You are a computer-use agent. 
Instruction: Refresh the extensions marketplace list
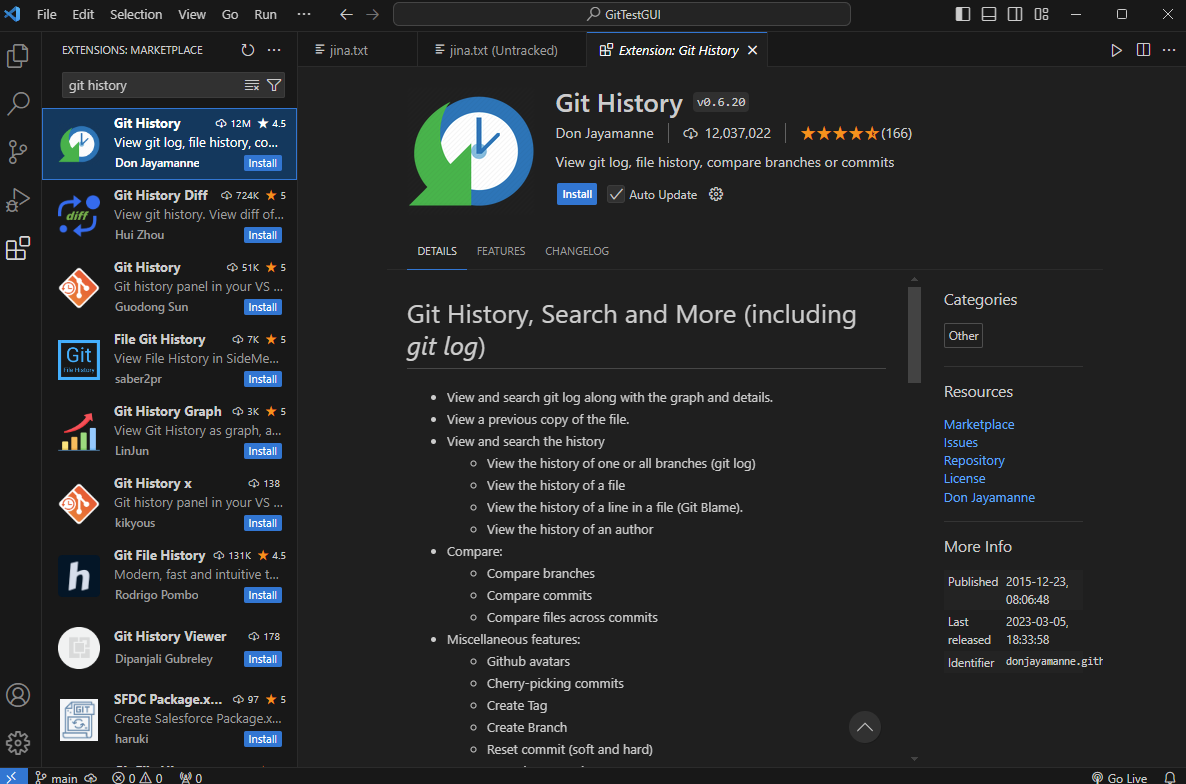[x=247, y=50]
